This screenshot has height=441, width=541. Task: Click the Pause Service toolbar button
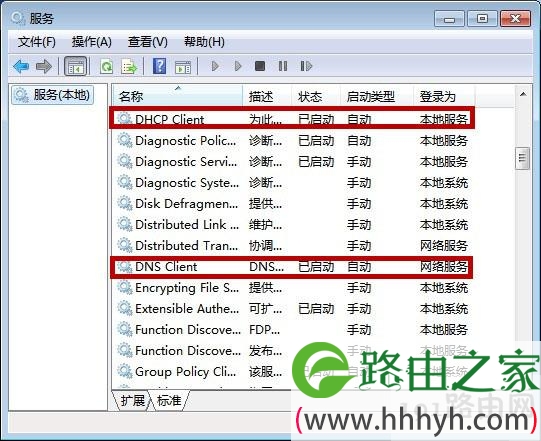coord(283,66)
